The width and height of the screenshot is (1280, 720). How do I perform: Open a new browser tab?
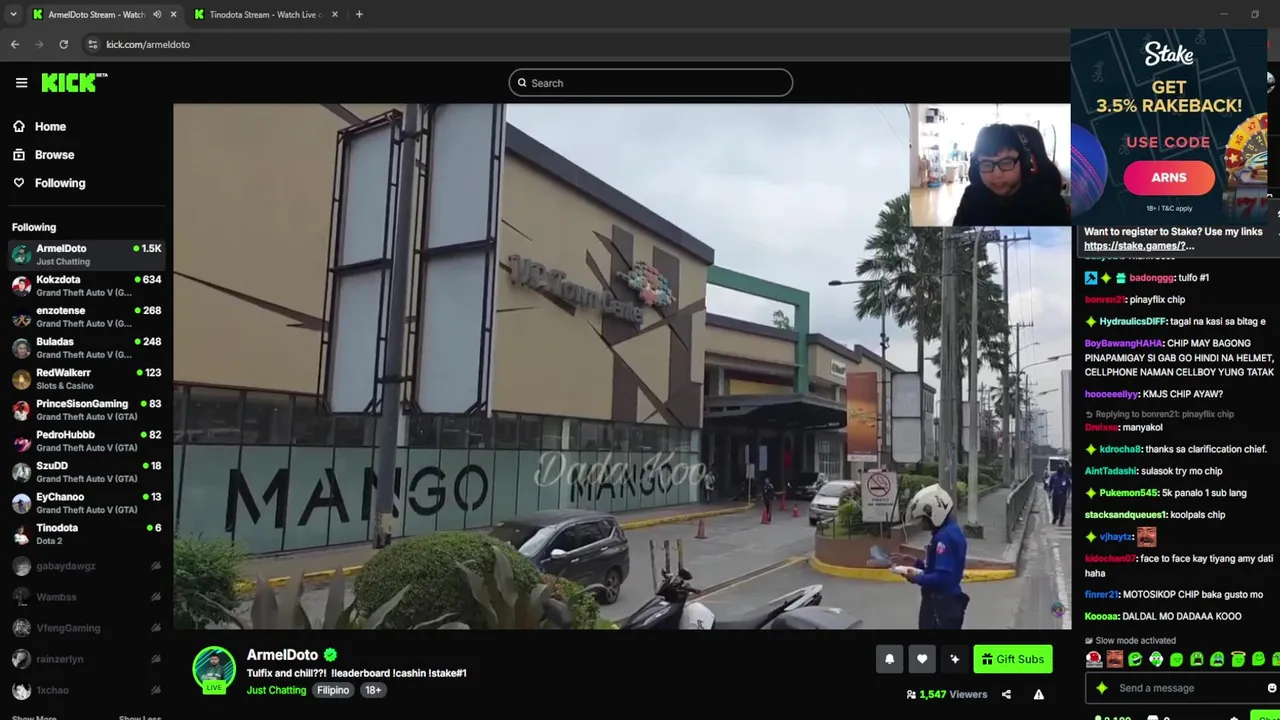tap(359, 15)
